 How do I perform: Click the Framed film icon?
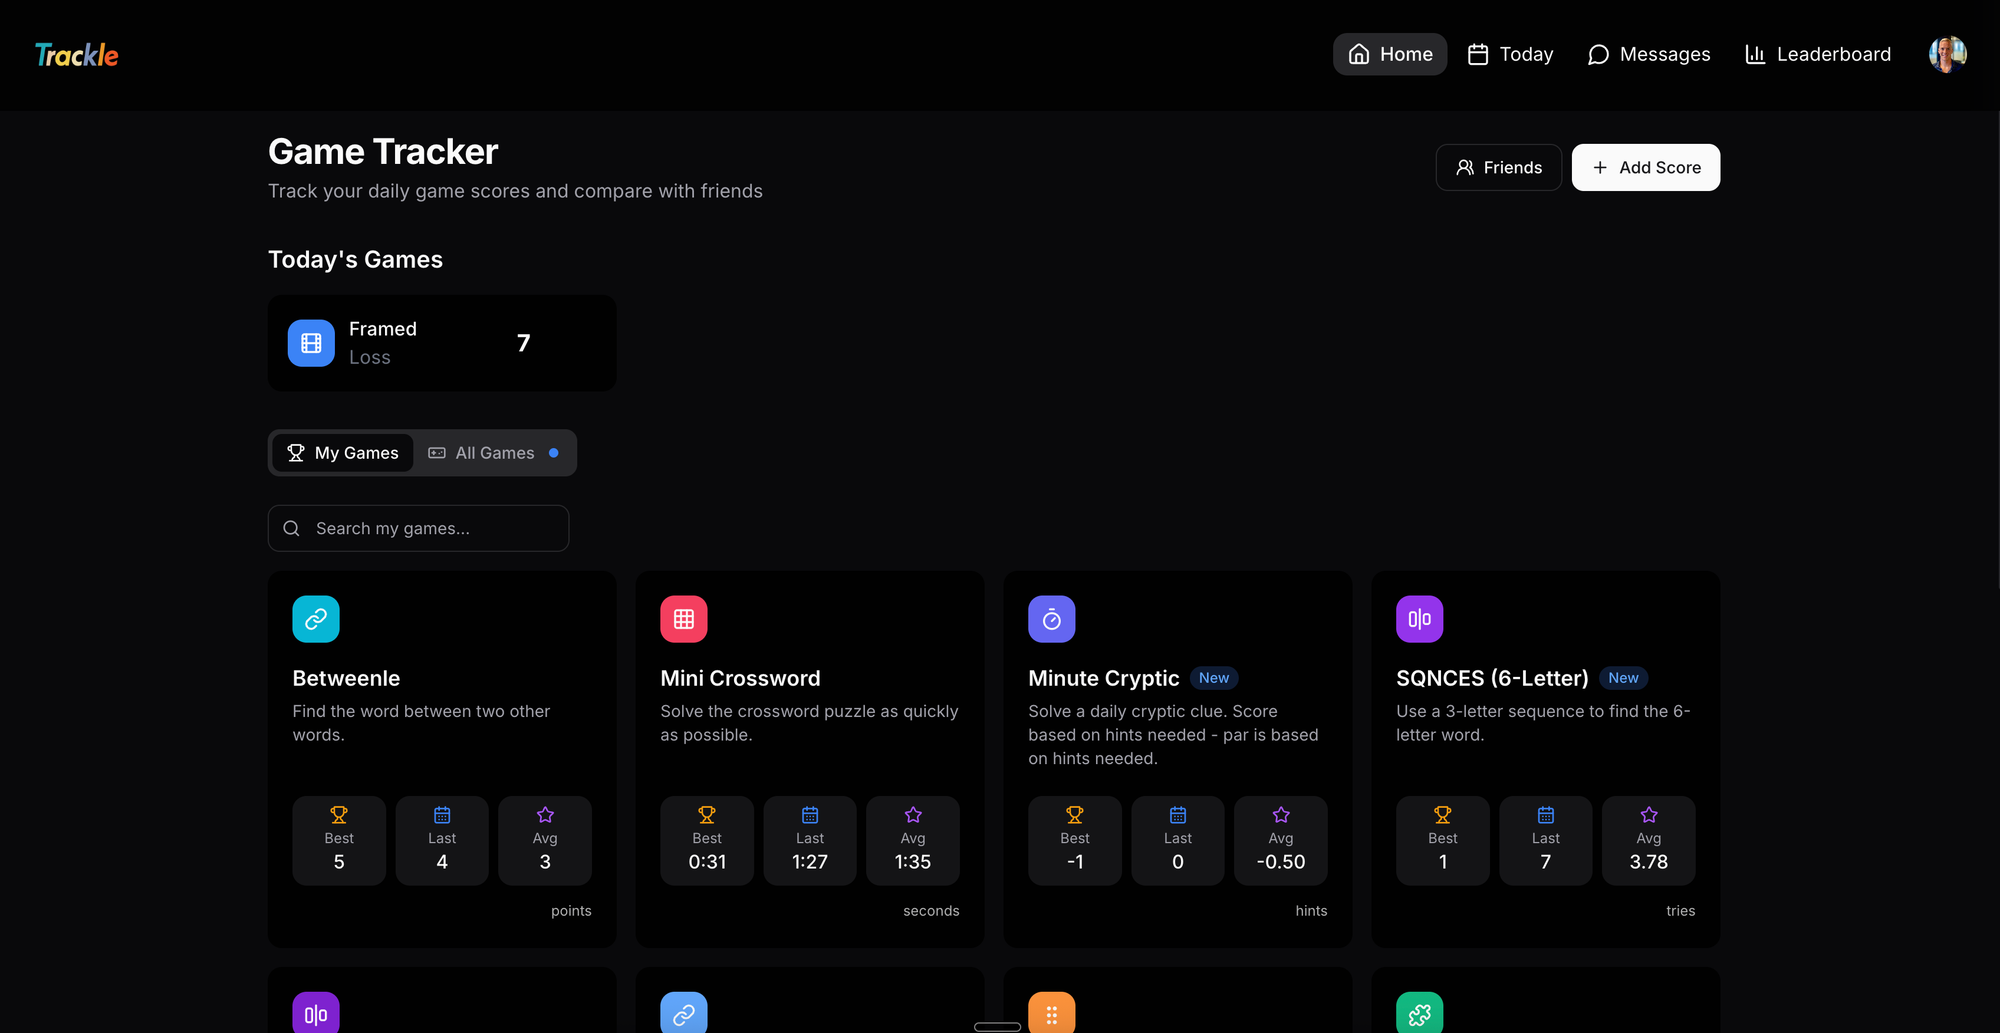[x=311, y=343]
